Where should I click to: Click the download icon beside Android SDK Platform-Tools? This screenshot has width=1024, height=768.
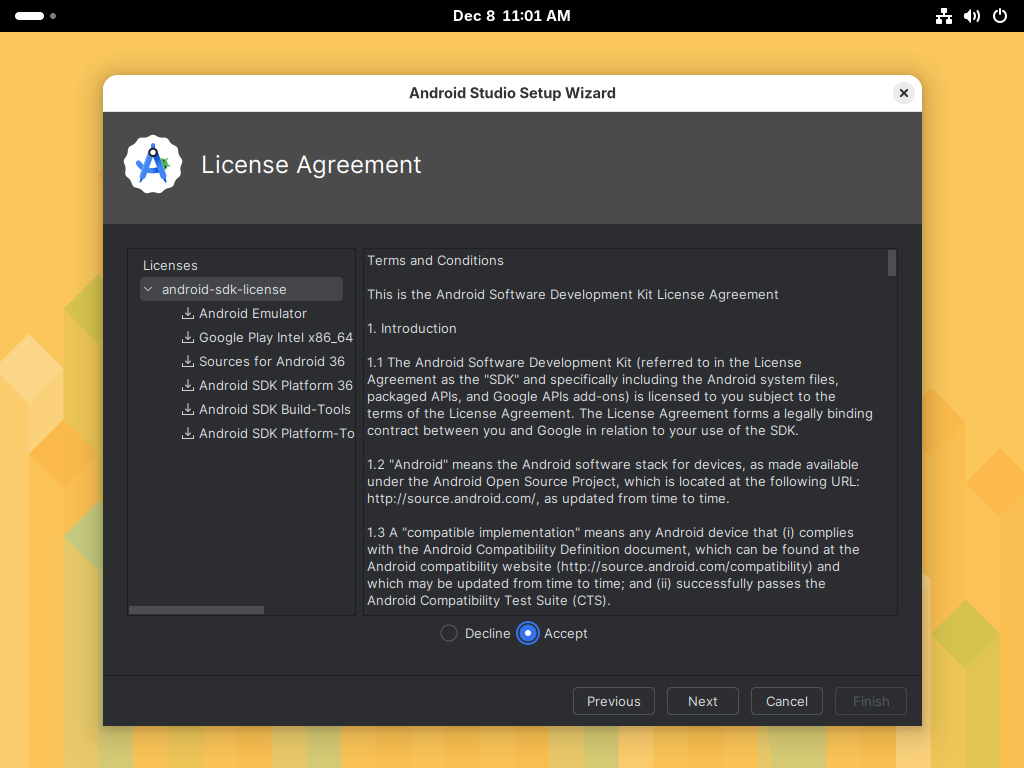pos(187,433)
